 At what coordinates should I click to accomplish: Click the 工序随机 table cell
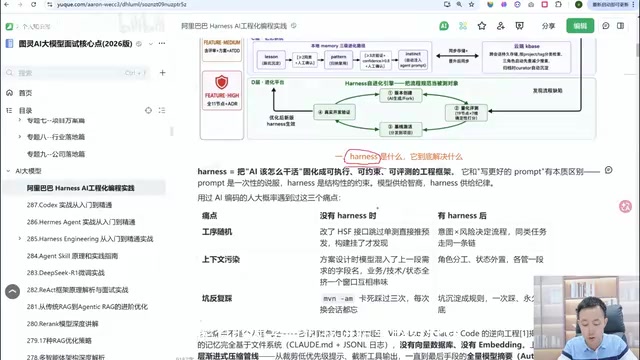tap(217, 232)
